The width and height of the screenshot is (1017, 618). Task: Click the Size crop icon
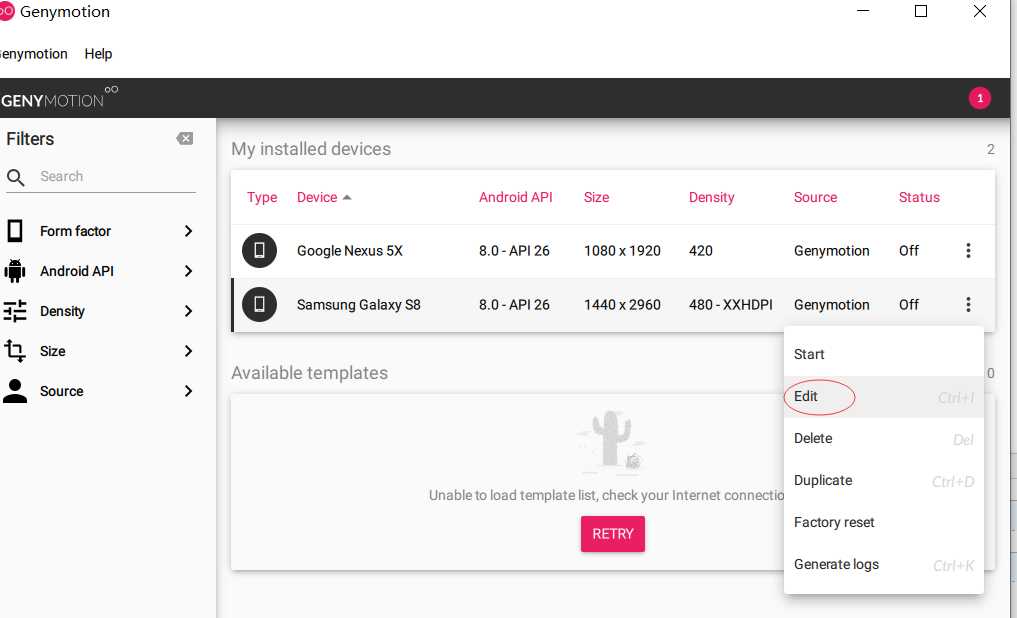tap(15, 351)
